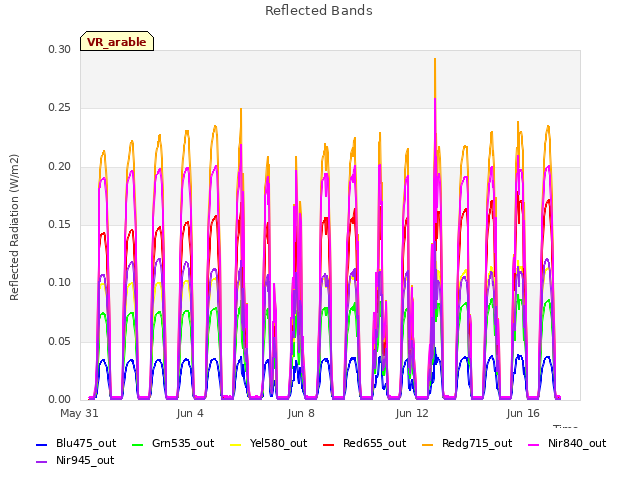Click the red Red655_out legend color marker
640x480 pixels.
[329, 445]
